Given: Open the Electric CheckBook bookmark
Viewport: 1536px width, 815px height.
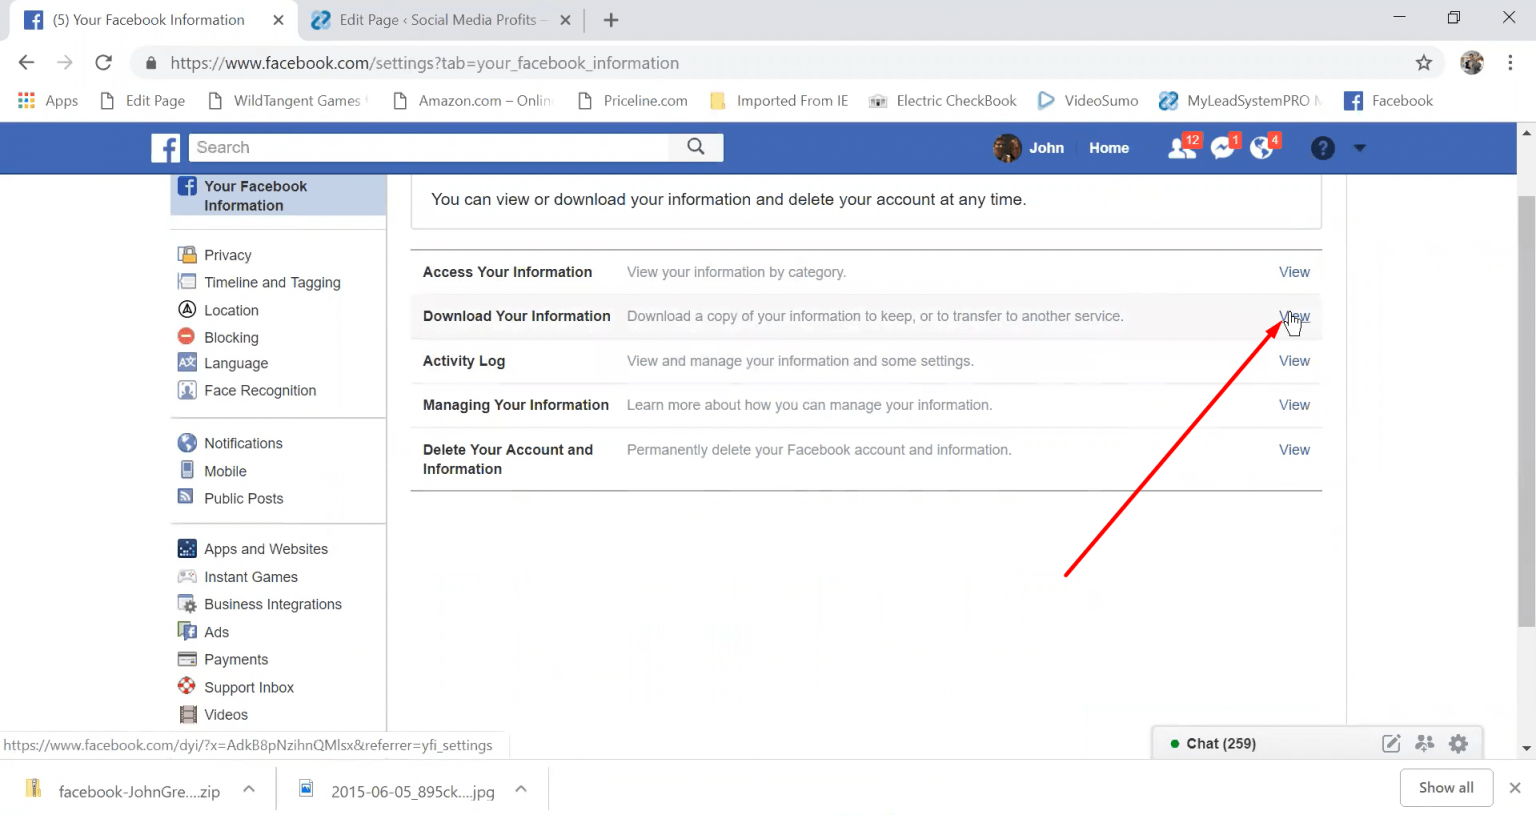Looking at the screenshot, I should 943,101.
